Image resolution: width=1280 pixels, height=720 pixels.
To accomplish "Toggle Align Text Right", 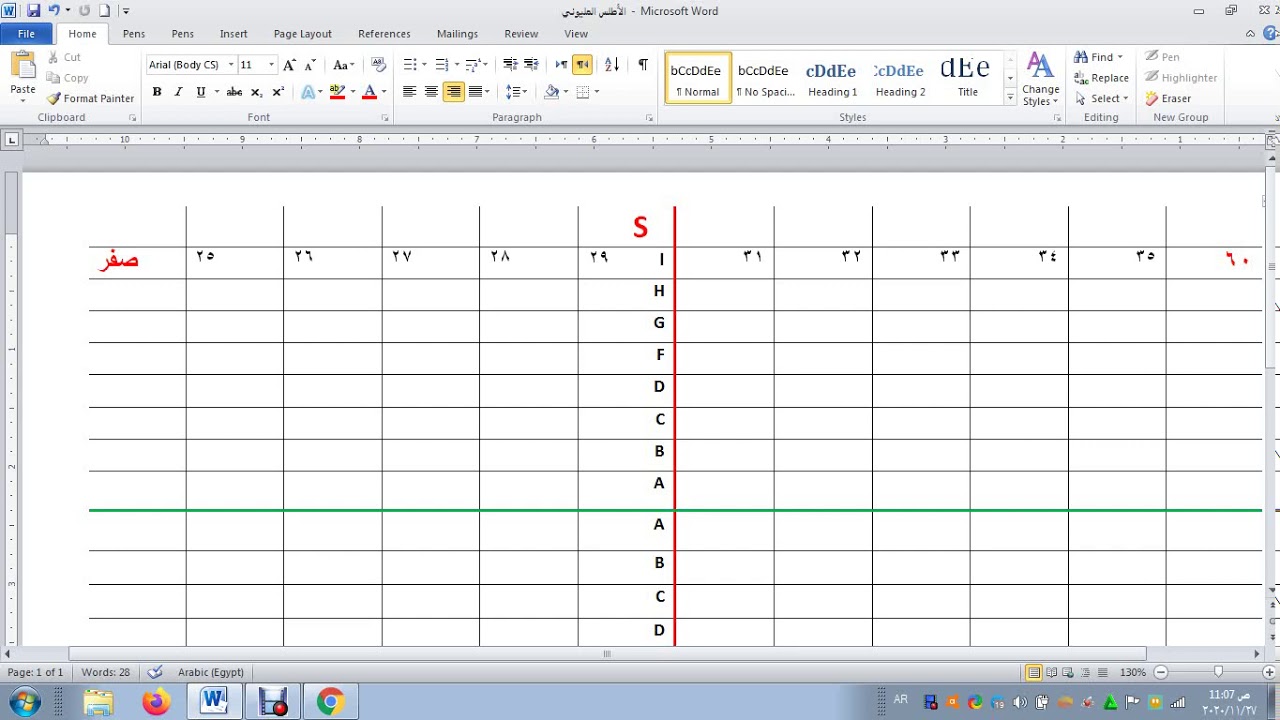I will coord(453,92).
